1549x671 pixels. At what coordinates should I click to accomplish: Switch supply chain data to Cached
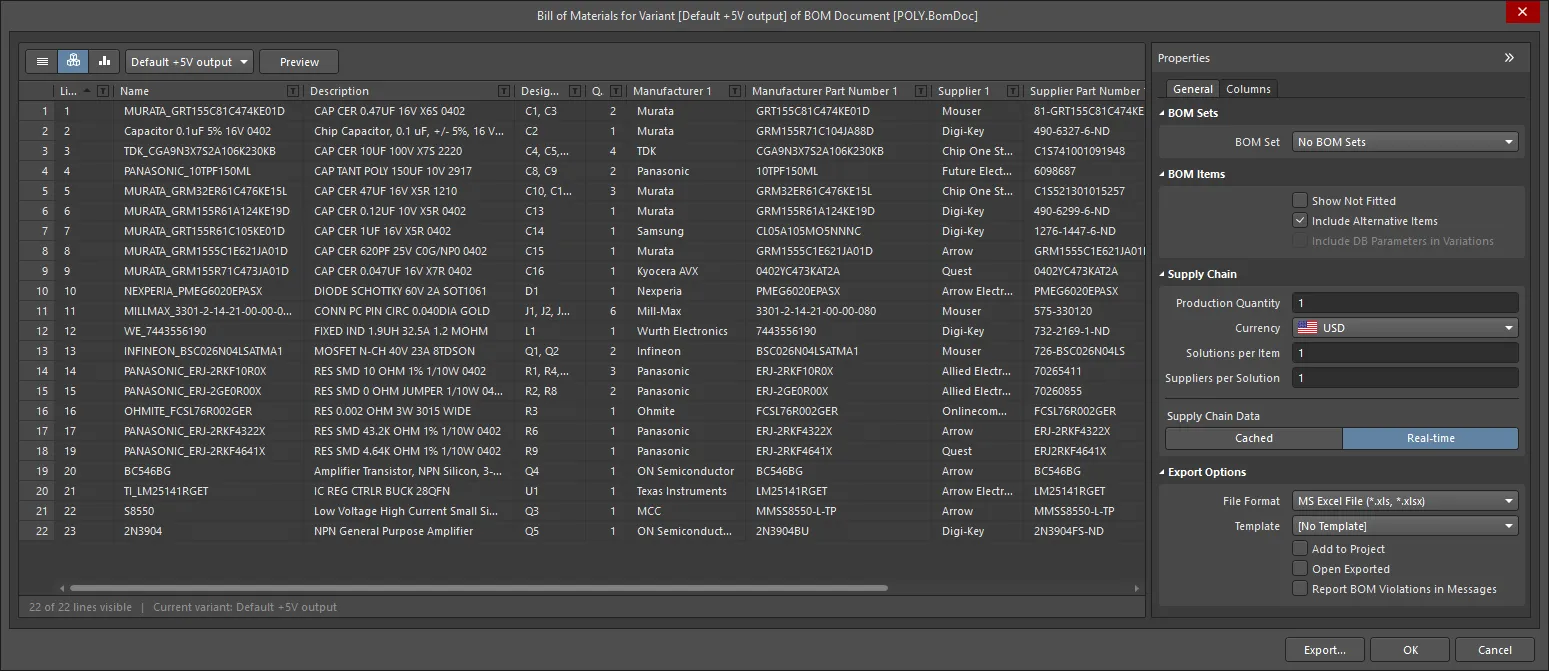[1254, 438]
